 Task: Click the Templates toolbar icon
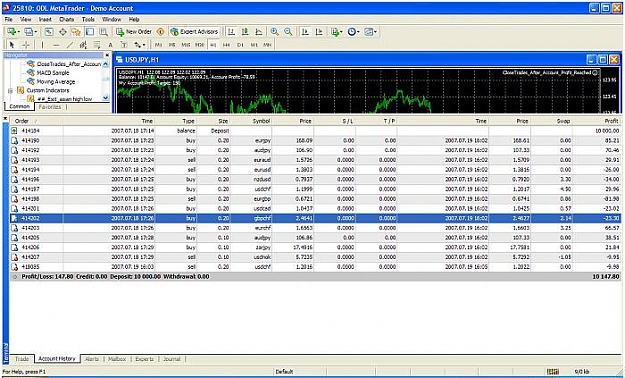tap(368, 32)
